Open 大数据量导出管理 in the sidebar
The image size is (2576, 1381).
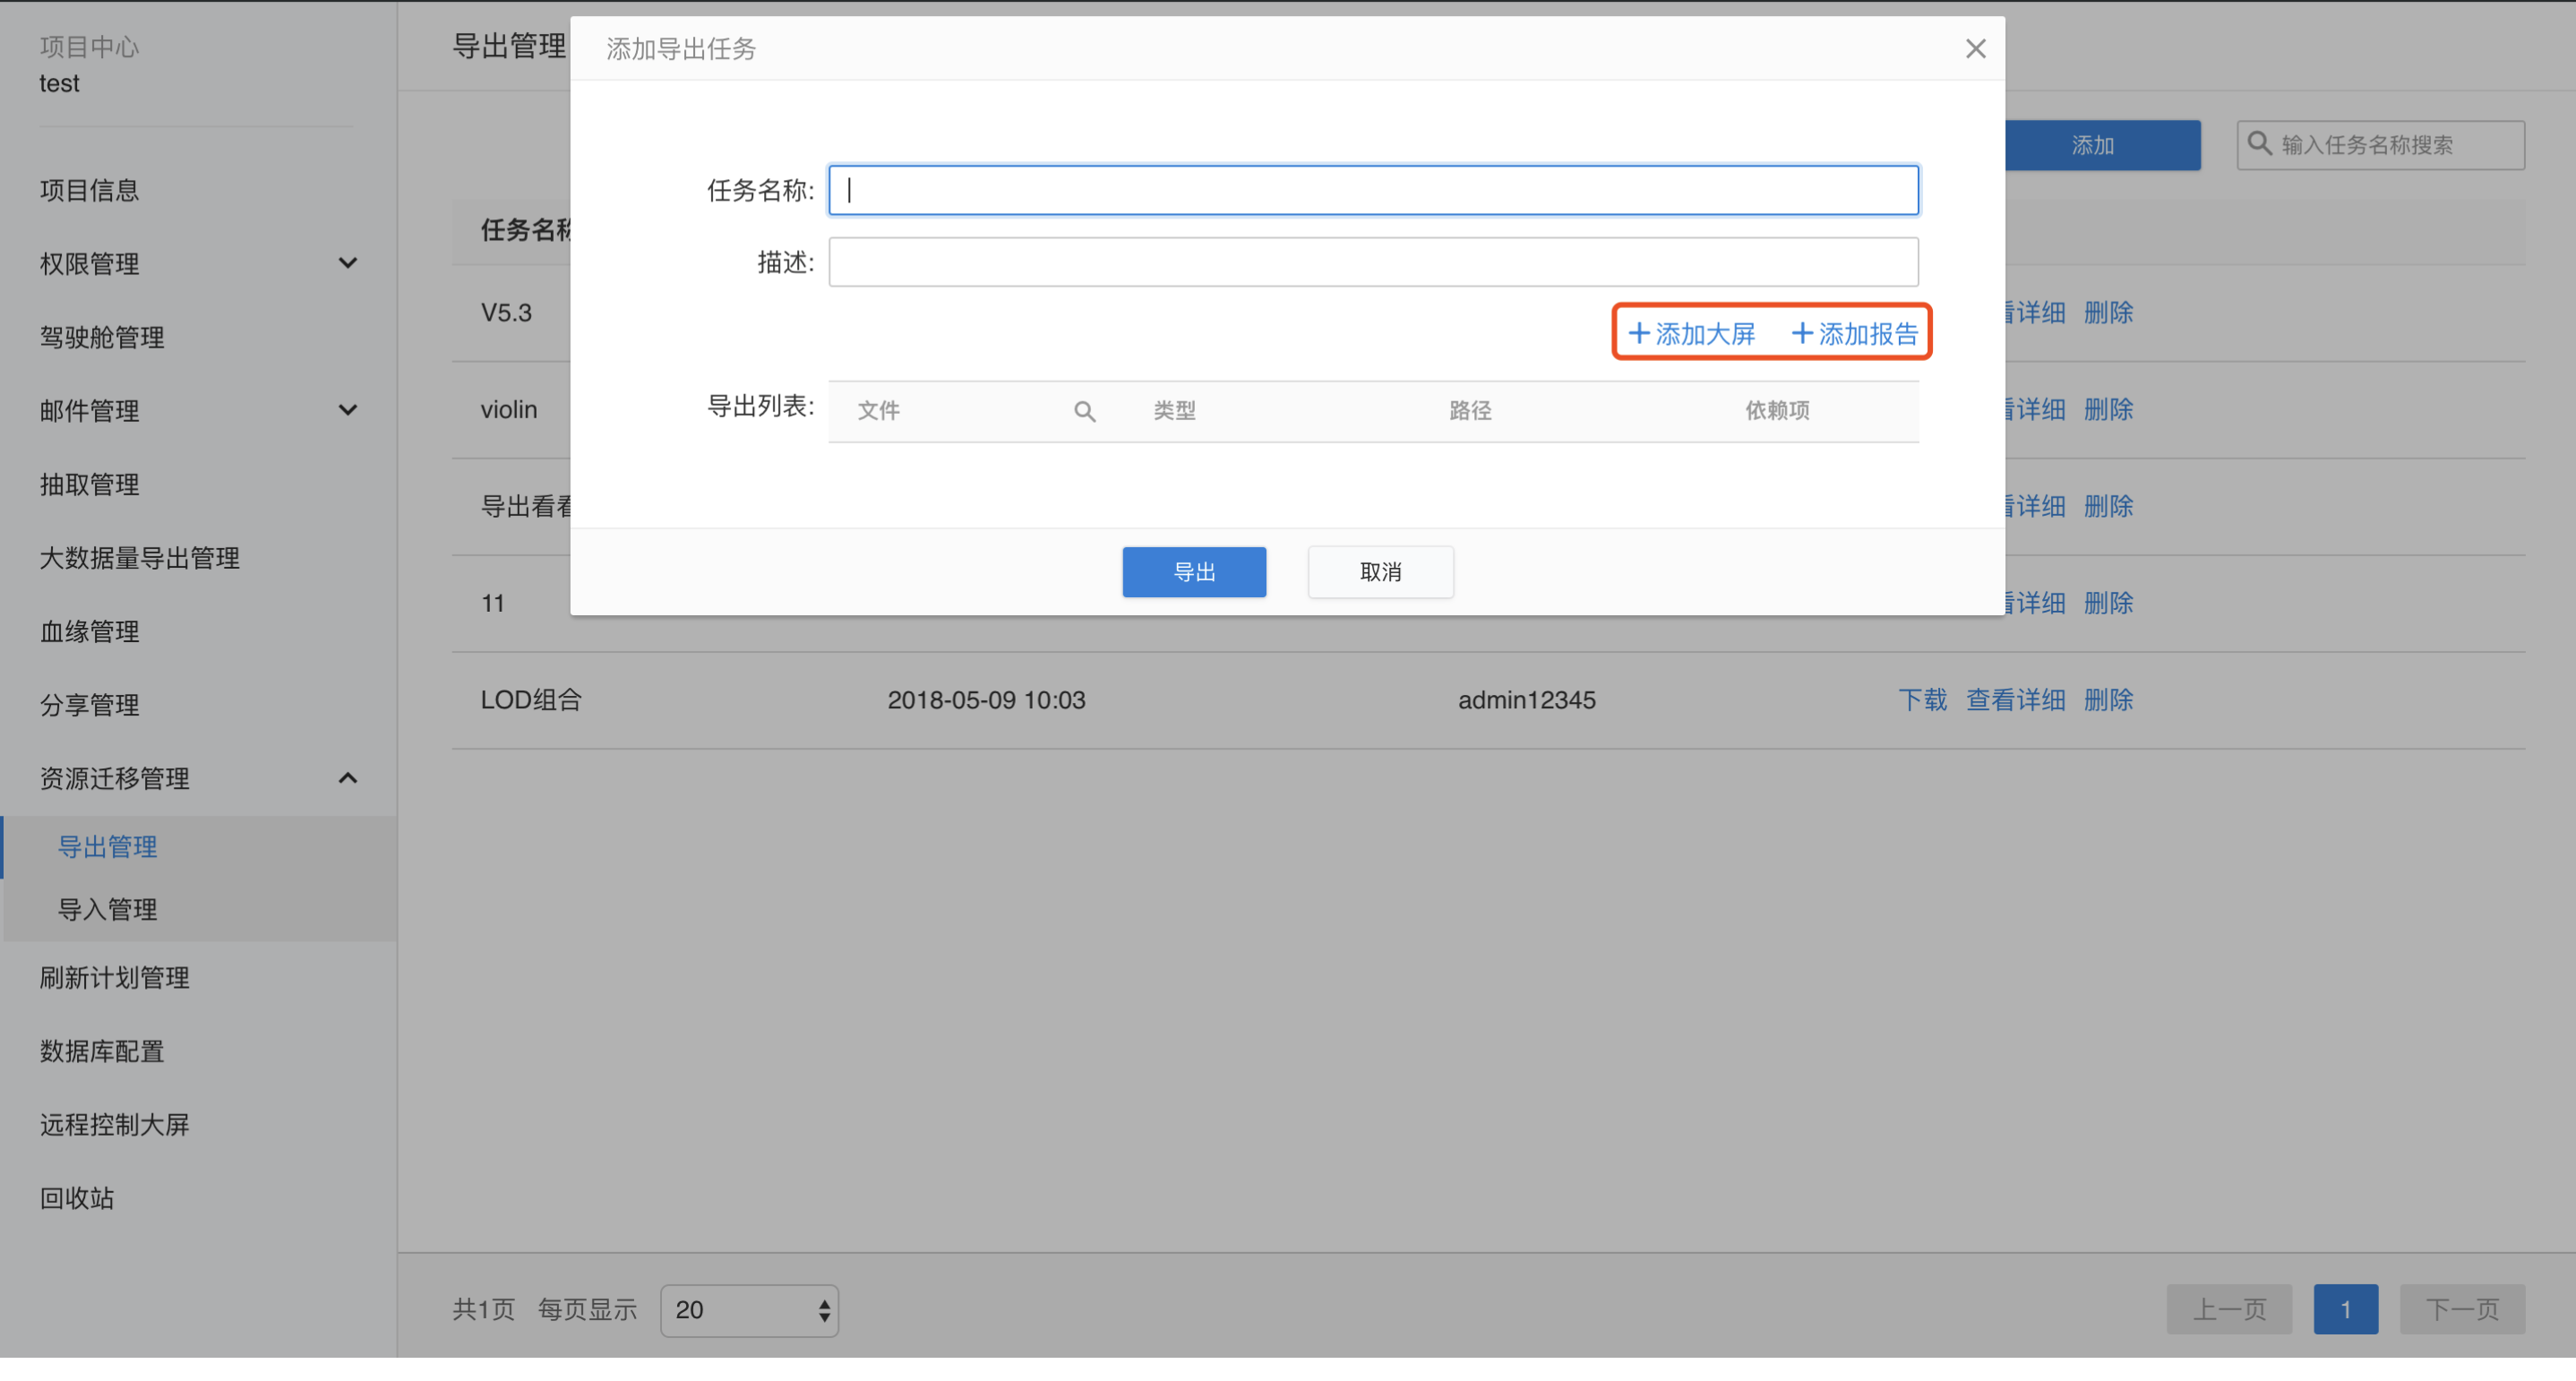point(139,558)
